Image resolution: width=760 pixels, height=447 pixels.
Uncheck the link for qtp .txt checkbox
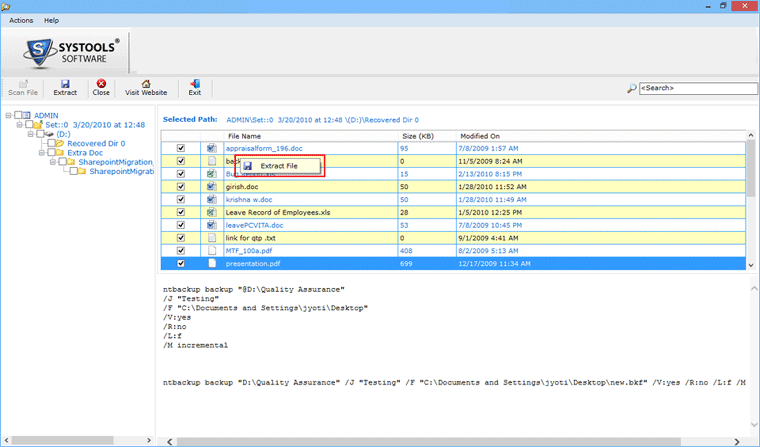(181, 238)
